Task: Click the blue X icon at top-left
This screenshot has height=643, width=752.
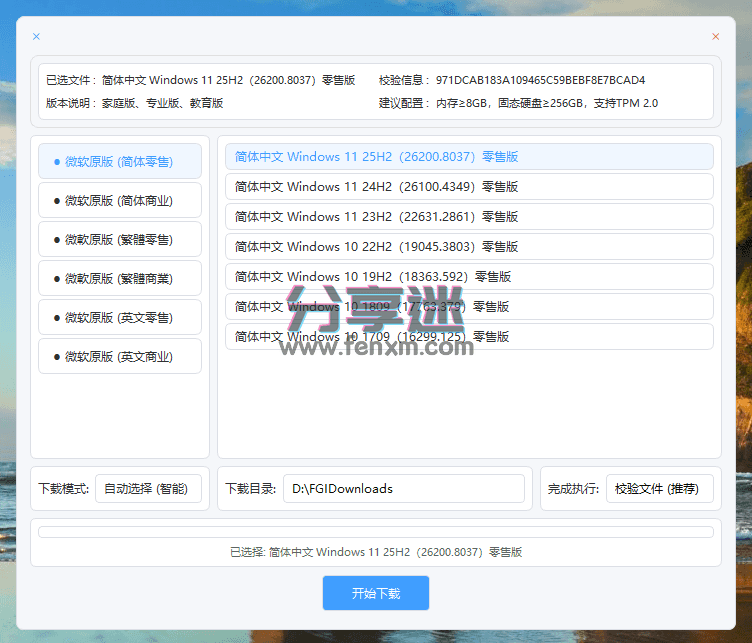Action: click(x=36, y=36)
